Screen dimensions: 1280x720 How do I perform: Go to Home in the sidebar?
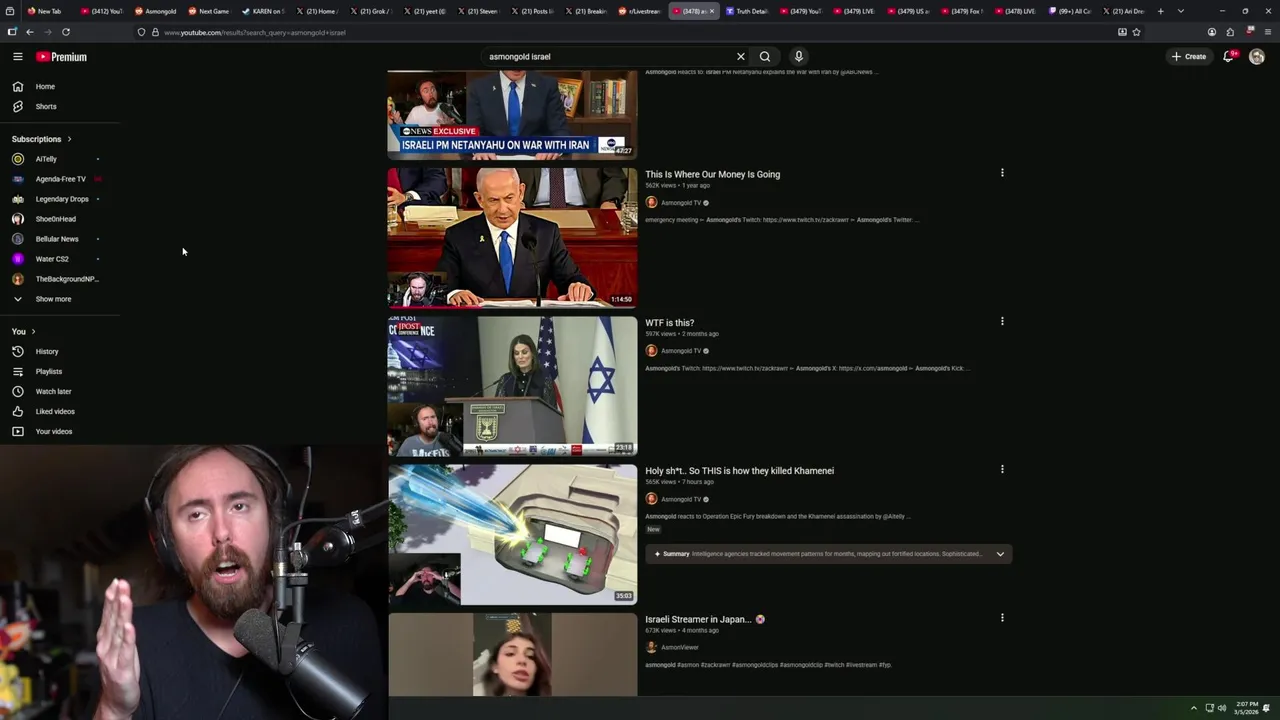point(45,87)
